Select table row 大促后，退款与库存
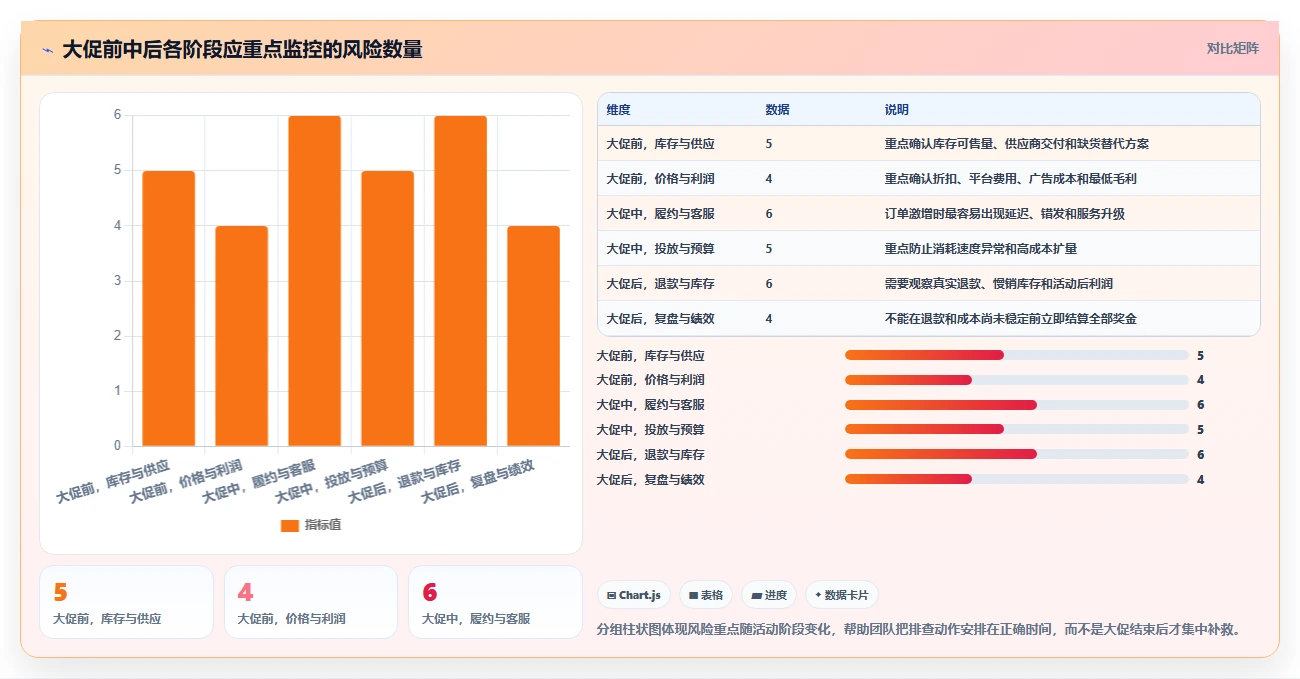1300x679 pixels. (928, 283)
